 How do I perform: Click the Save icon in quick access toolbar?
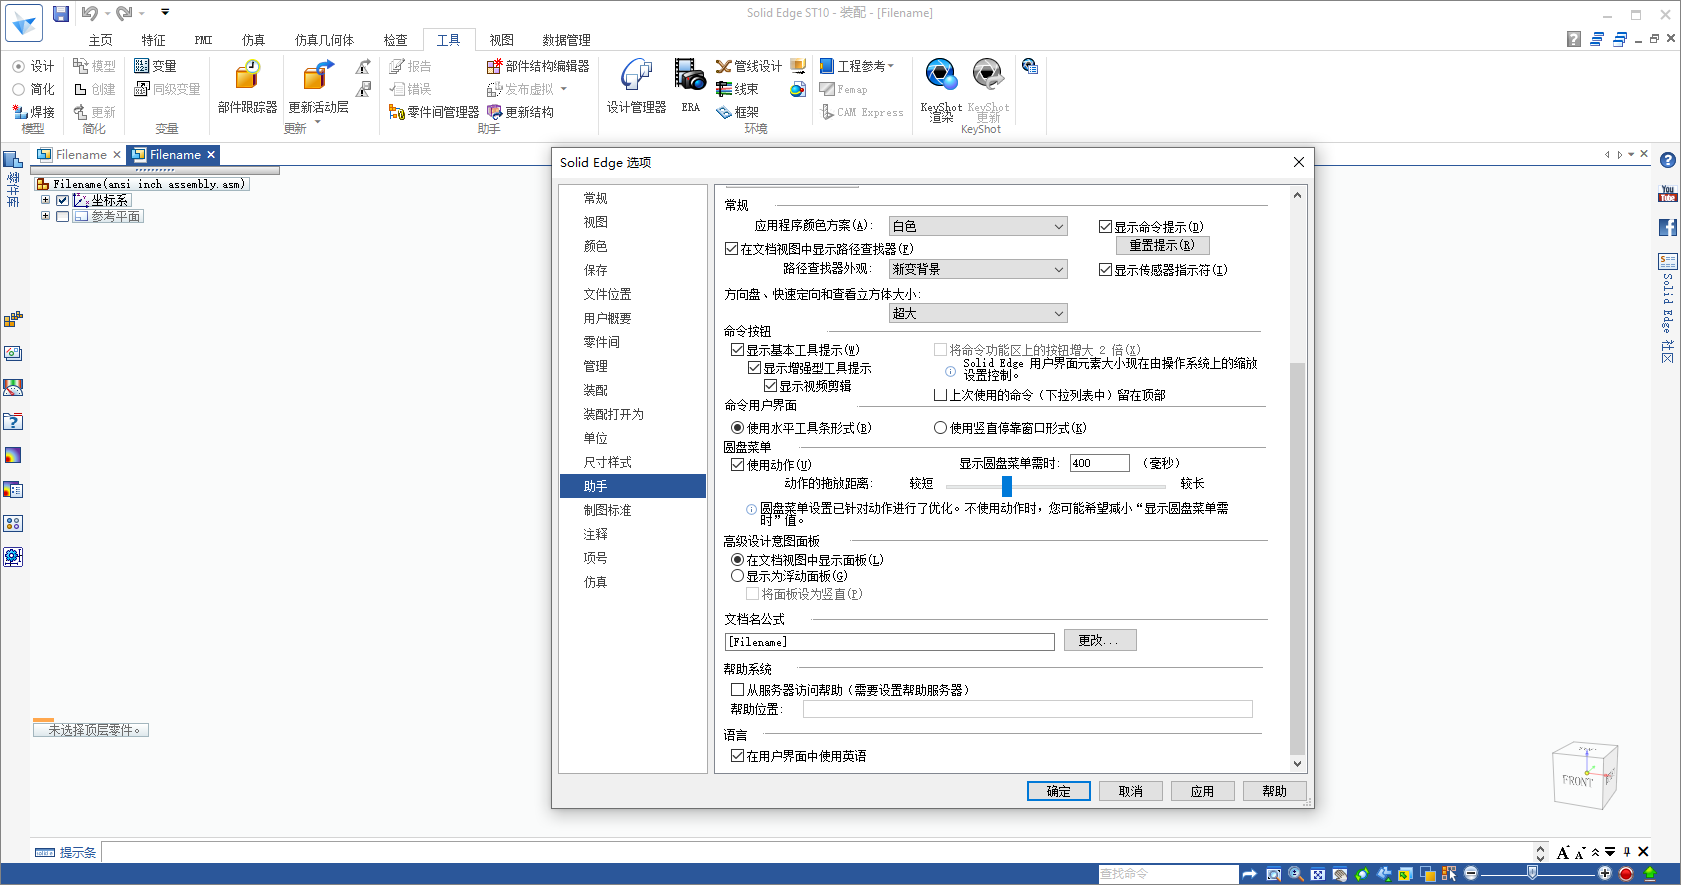coord(61,13)
